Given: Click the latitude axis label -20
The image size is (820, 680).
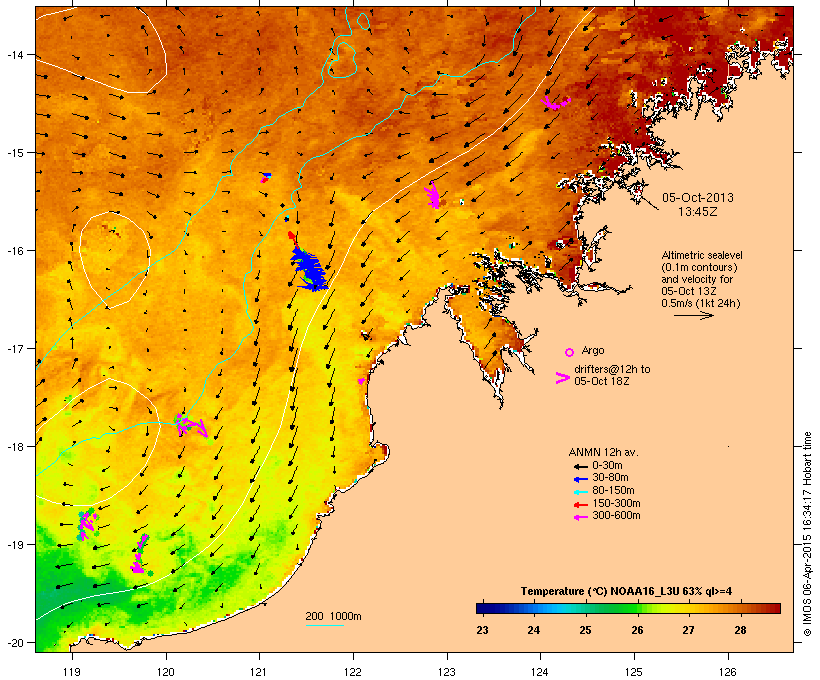Looking at the screenshot, I should [14, 642].
